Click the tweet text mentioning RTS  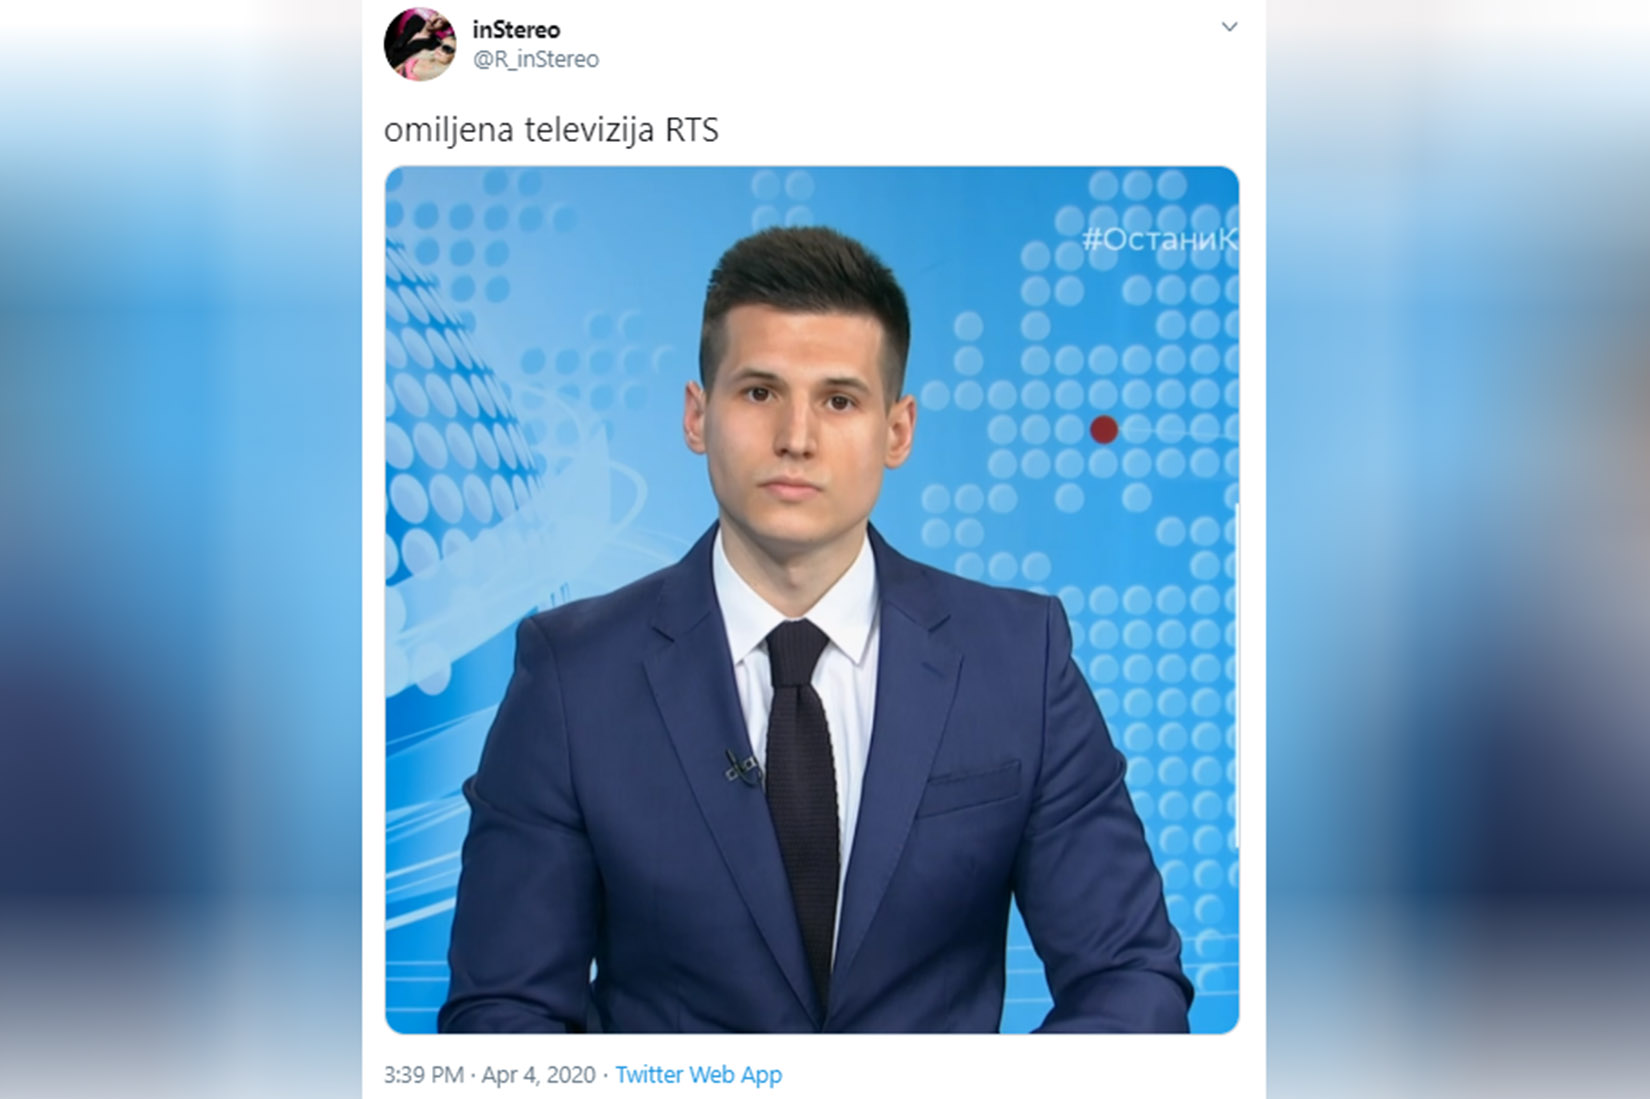coord(551,130)
